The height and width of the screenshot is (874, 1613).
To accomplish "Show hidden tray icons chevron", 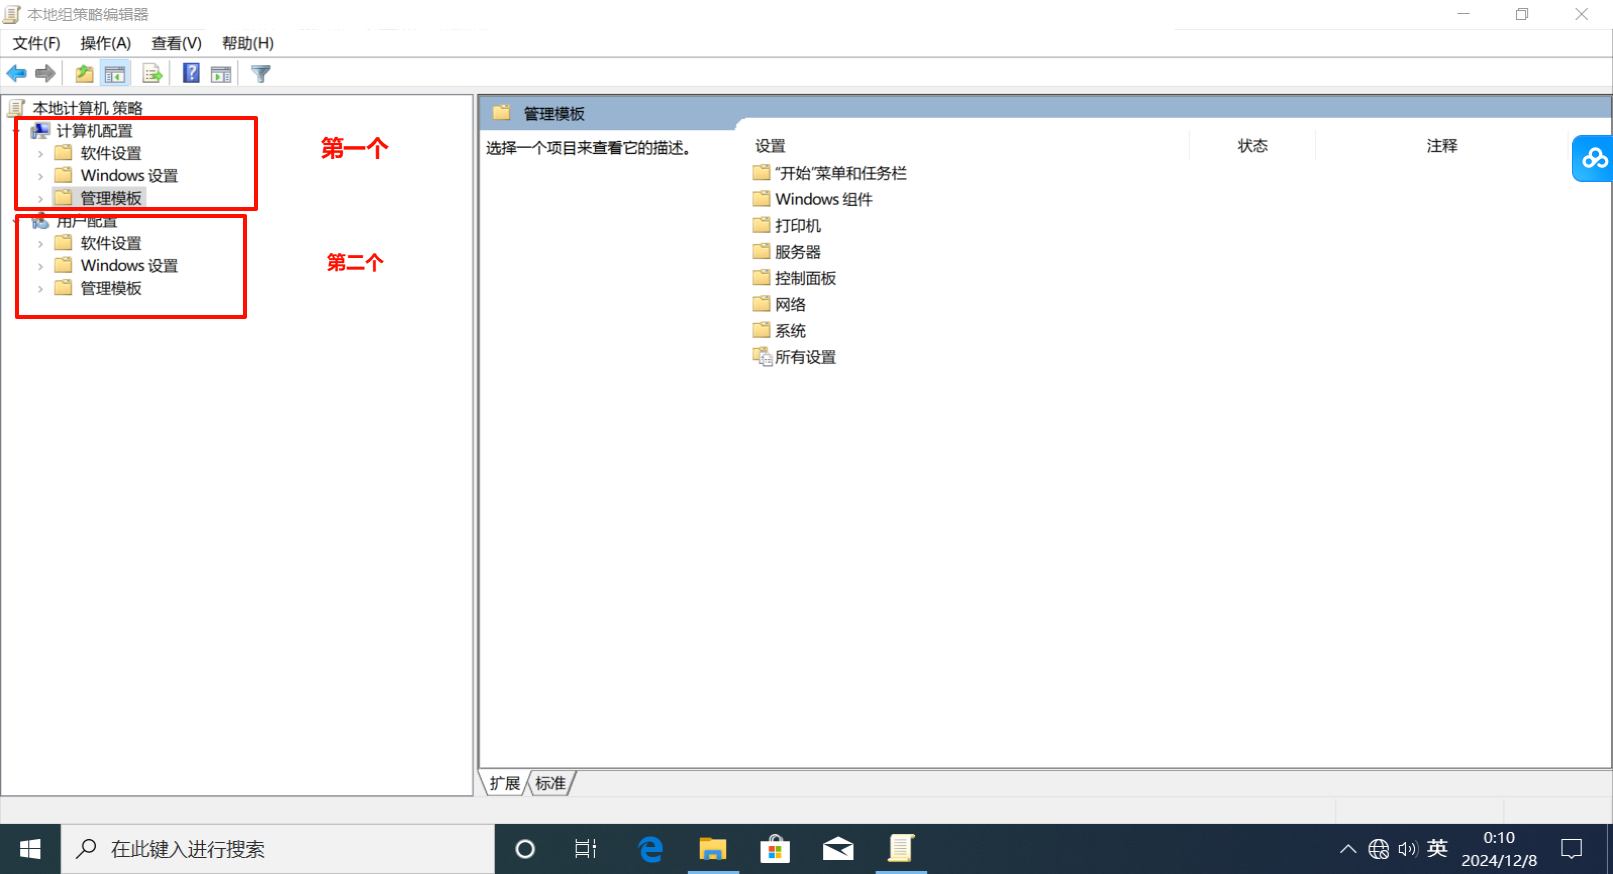I will (x=1348, y=849).
